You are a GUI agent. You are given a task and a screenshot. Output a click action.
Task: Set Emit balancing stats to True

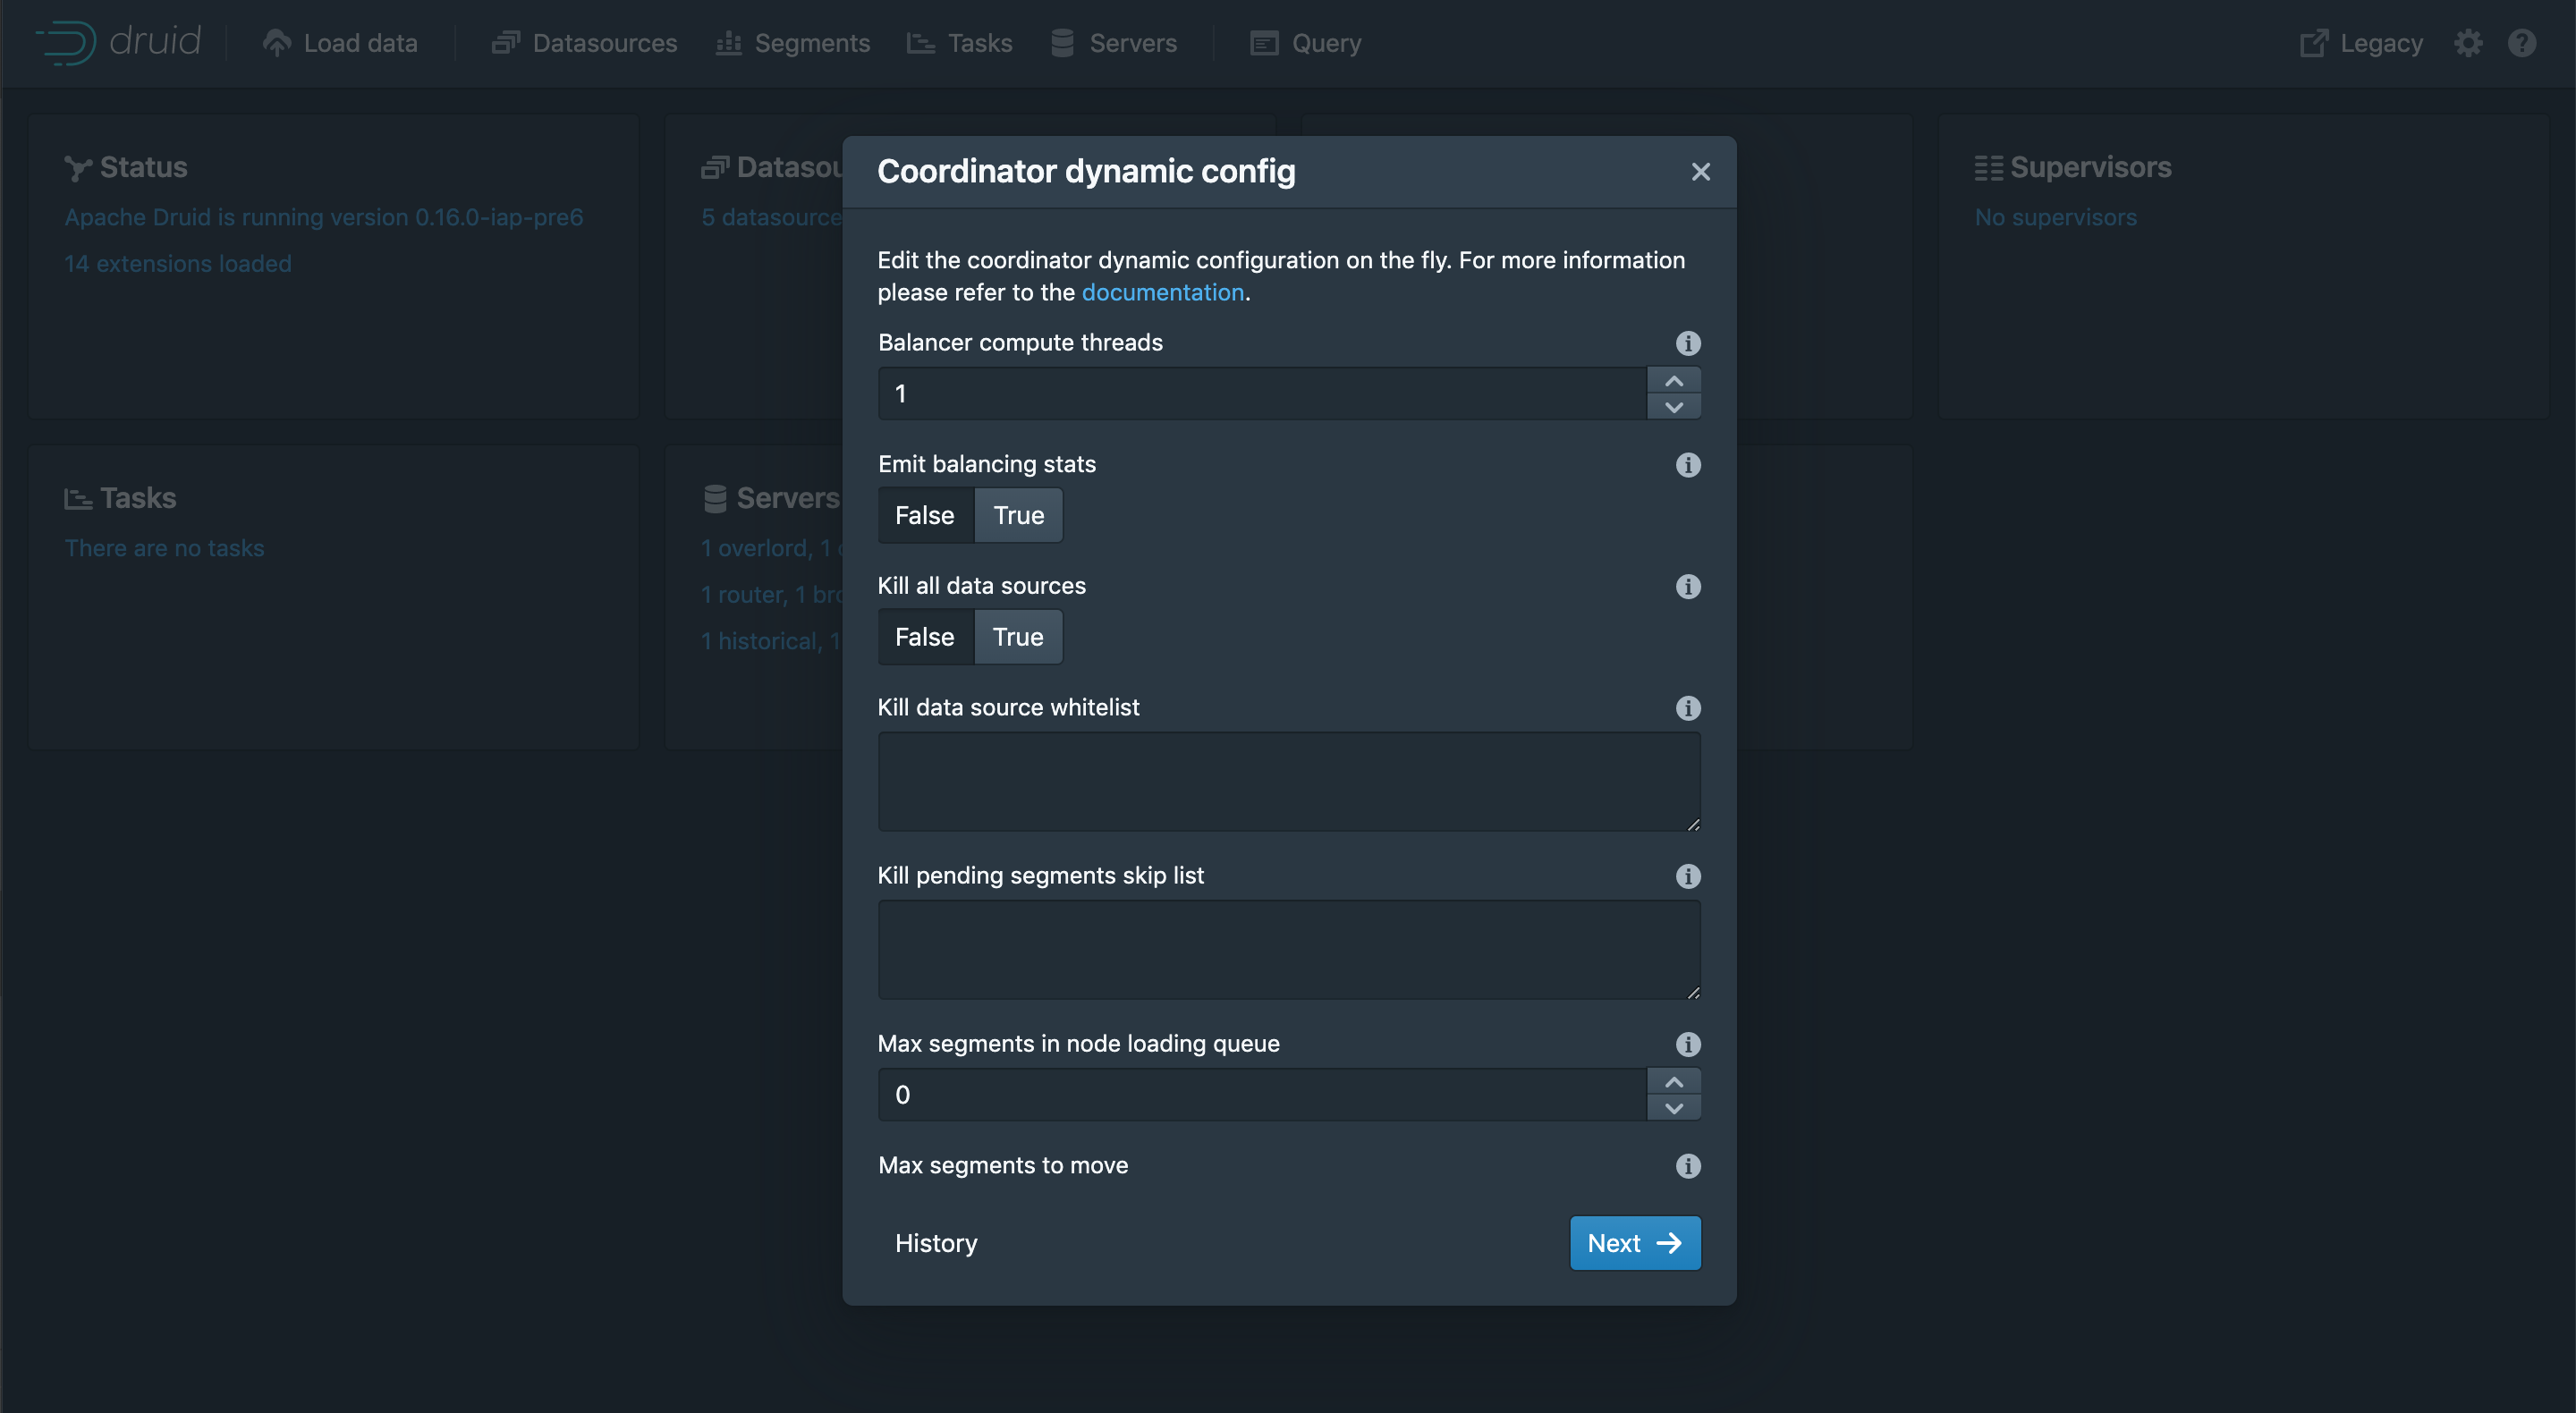[1019, 515]
